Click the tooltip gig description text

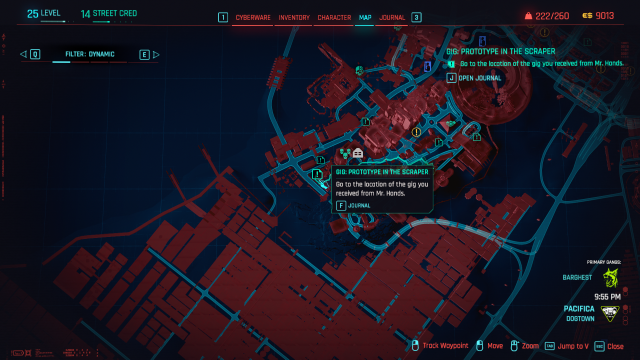(x=382, y=189)
